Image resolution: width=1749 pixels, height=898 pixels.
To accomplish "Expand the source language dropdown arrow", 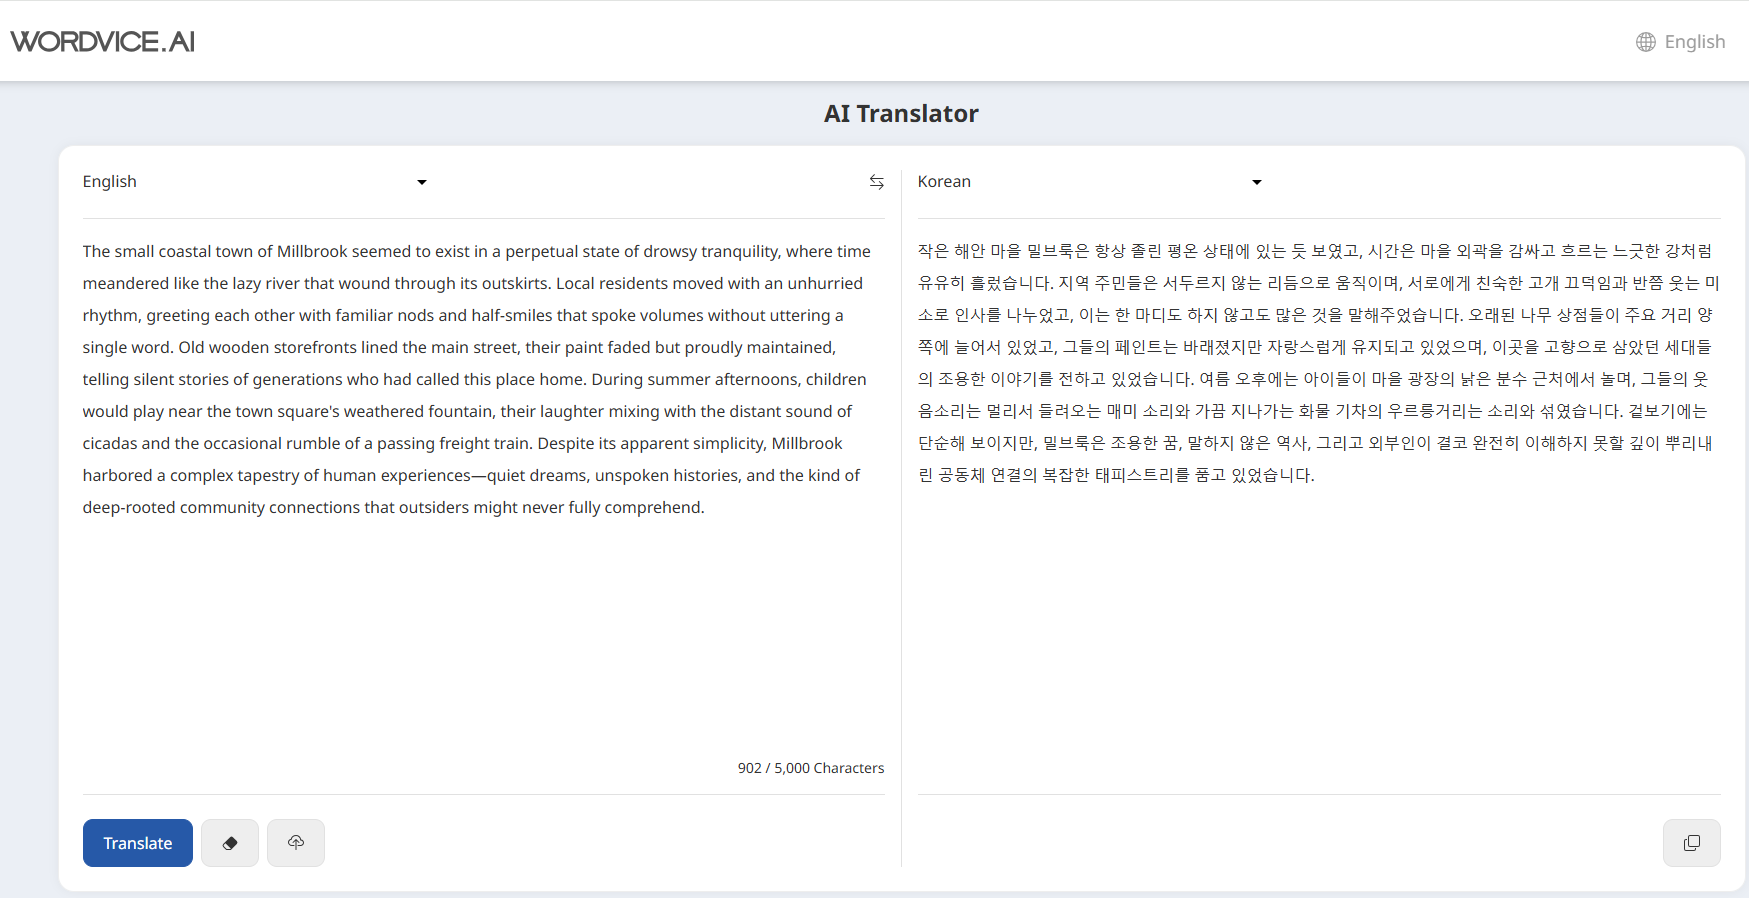I will (422, 182).
